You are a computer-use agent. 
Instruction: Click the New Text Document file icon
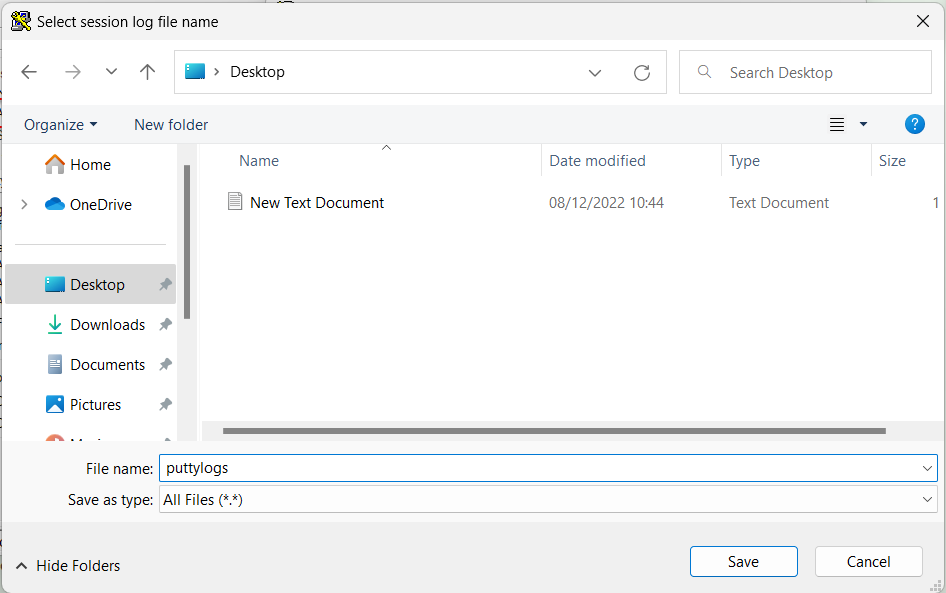[235, 202]
